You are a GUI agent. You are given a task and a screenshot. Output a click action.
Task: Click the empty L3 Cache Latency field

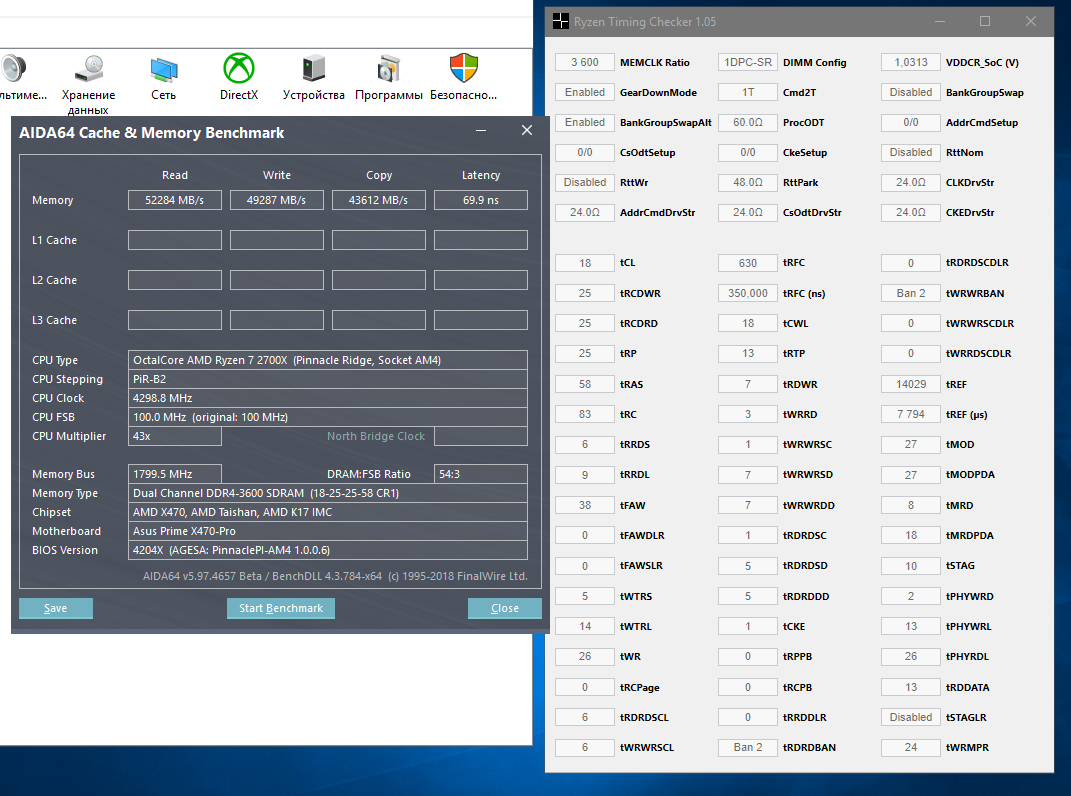coord(481,320)
